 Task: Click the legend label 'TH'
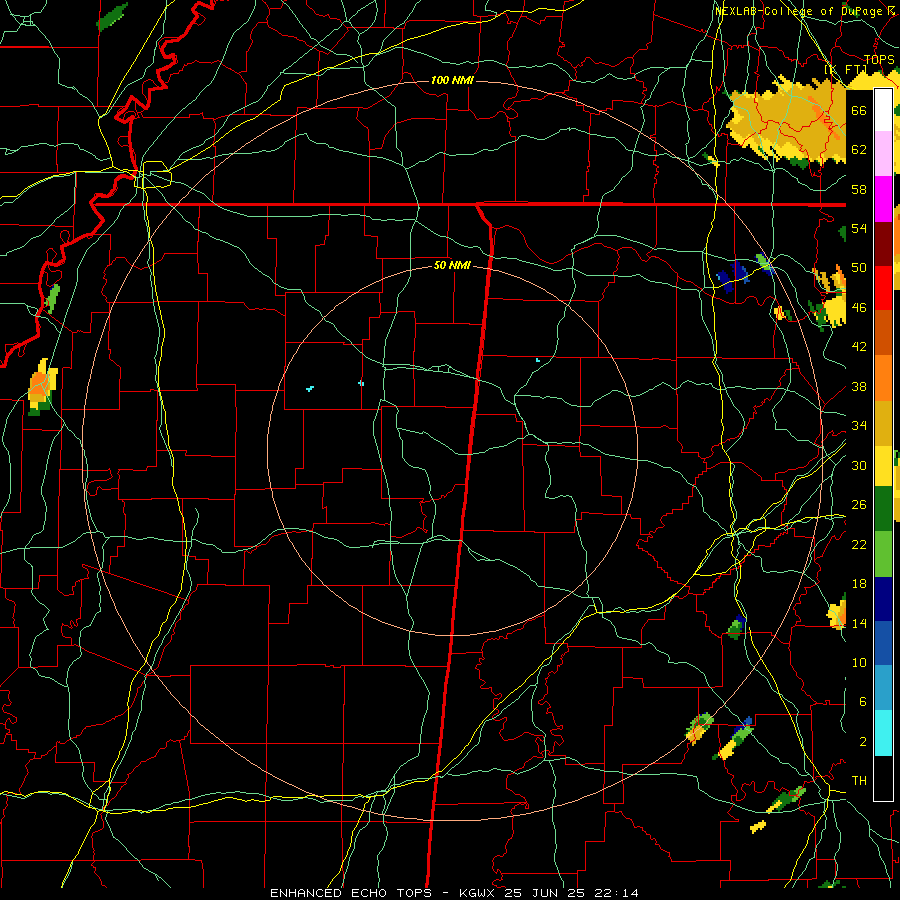(x=859, y=781)
